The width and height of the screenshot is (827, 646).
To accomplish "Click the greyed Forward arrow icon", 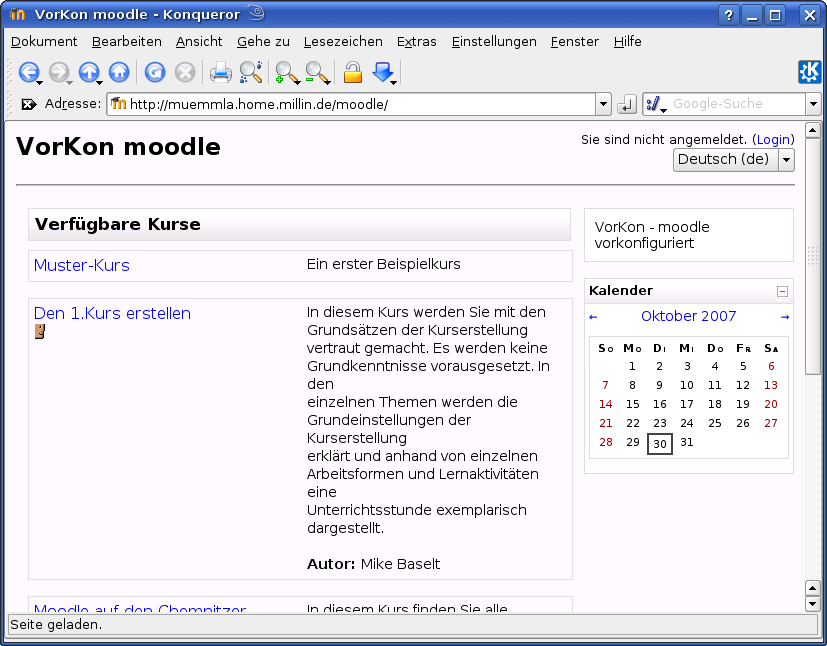I will [59, 72].
